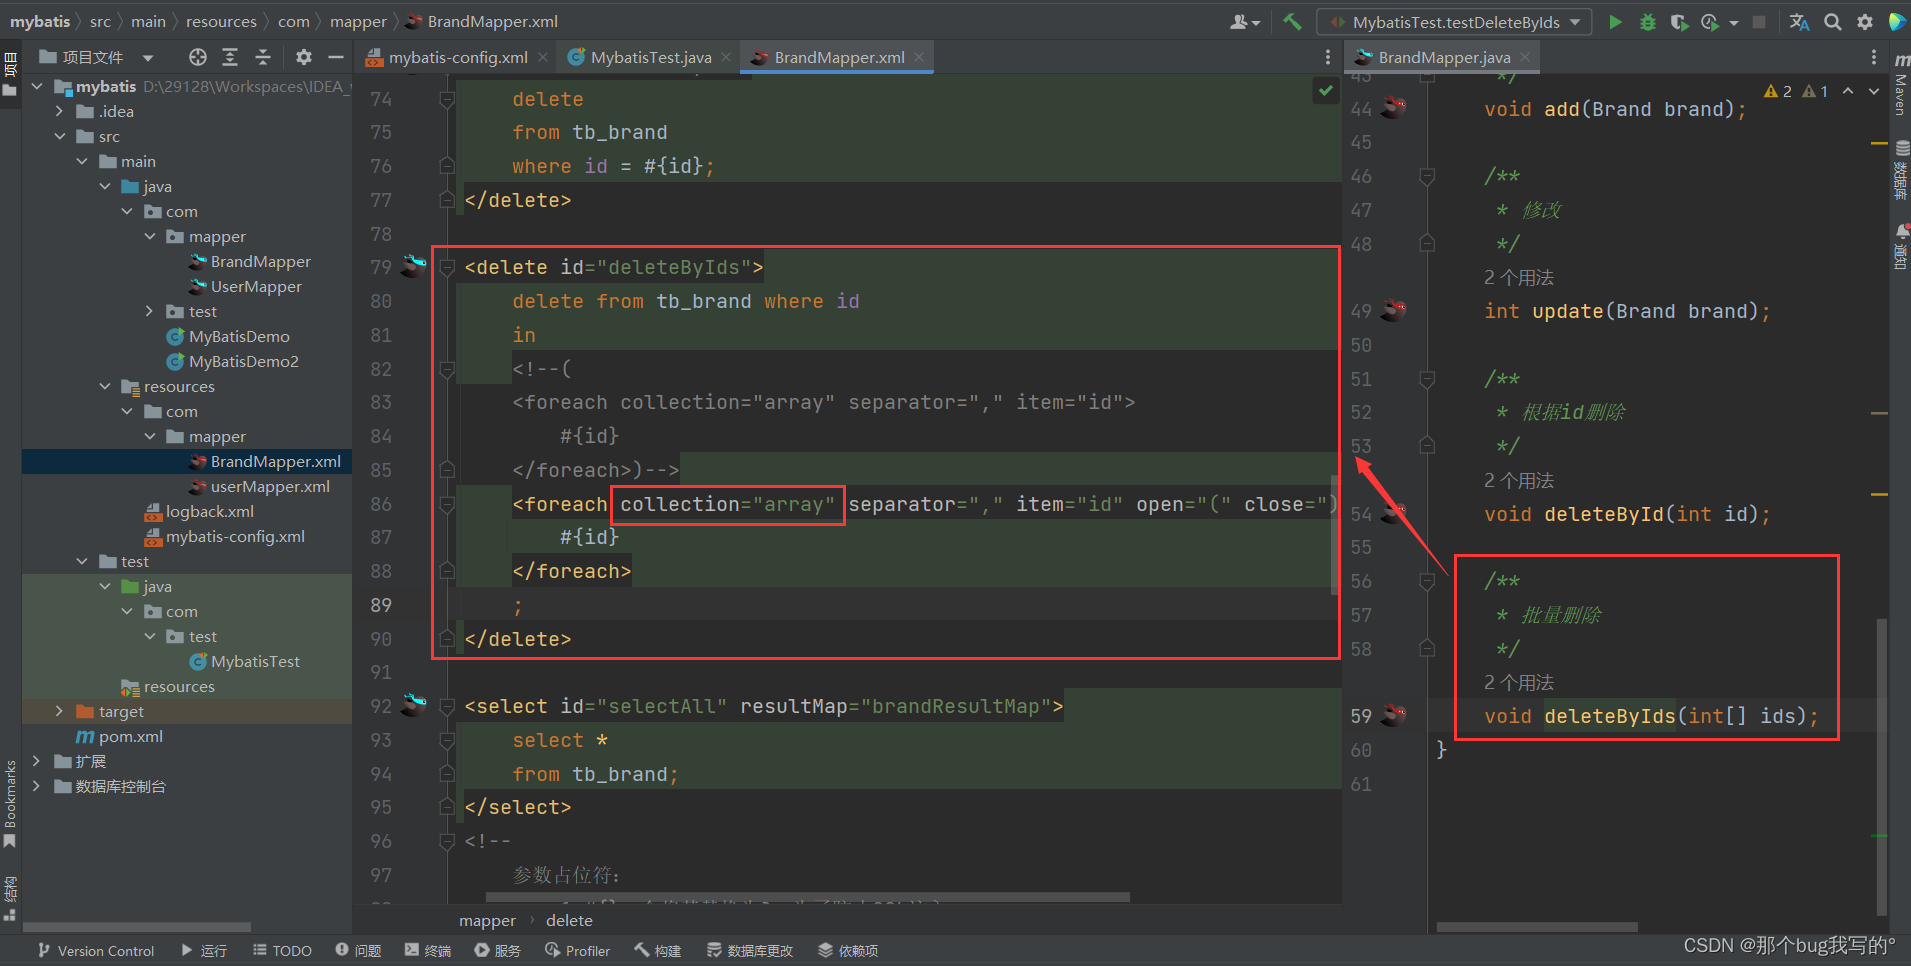This screenshot has height=966, width=1911.
Task: Click MyBatis gutter icon on line 92
Action: [414, 704]
